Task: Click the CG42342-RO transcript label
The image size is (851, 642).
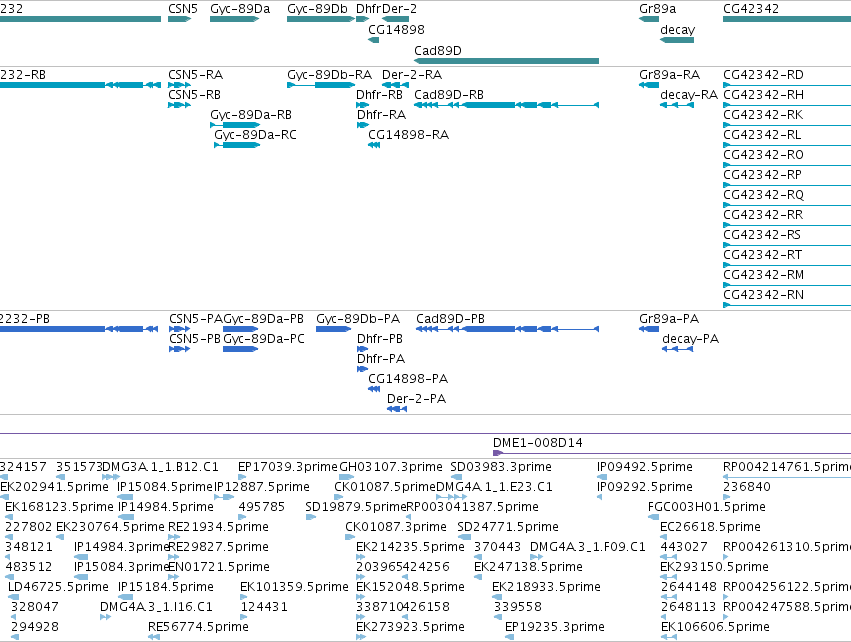Action: click(764, 155)
